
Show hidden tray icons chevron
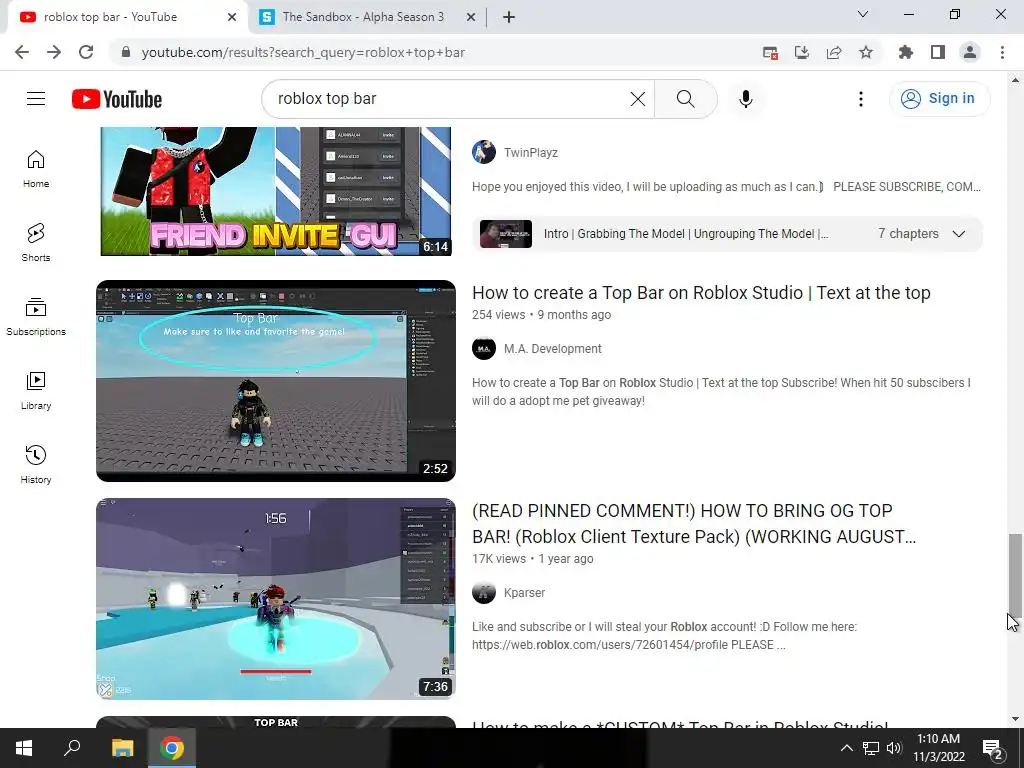(846, 748)
